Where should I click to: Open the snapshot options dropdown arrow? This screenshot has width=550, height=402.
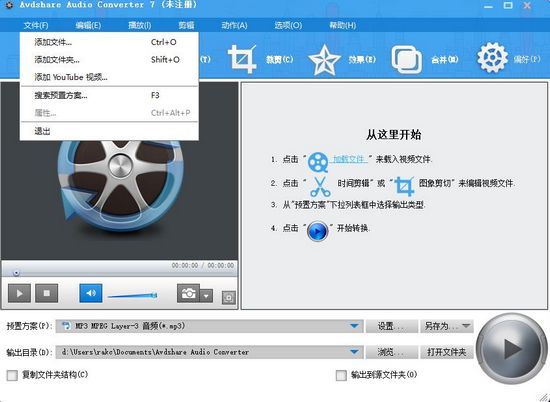[206, 296]
